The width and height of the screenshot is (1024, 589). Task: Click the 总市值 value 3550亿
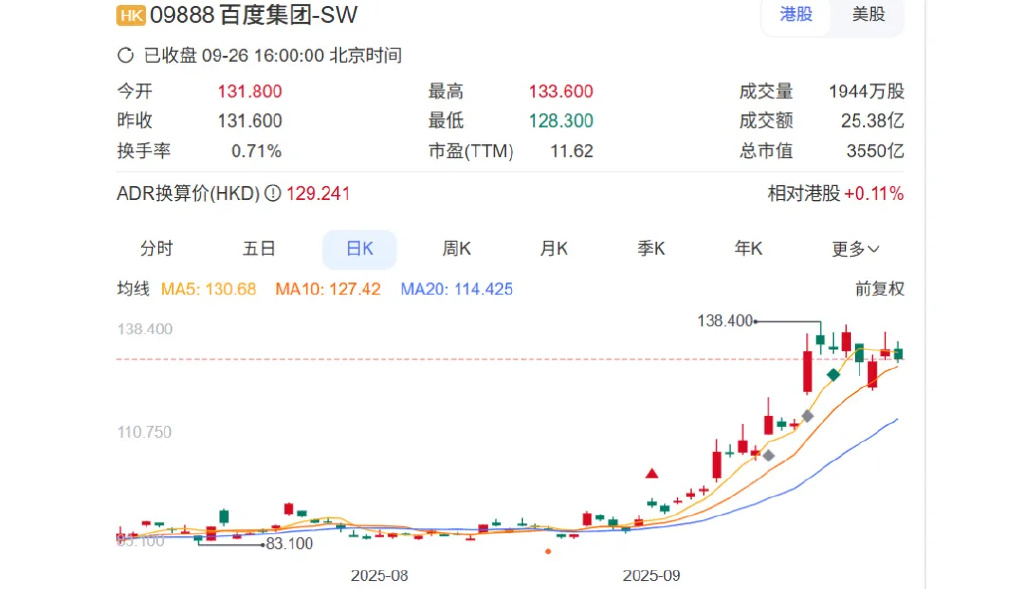pyautogui.click(x=875, y=151)
